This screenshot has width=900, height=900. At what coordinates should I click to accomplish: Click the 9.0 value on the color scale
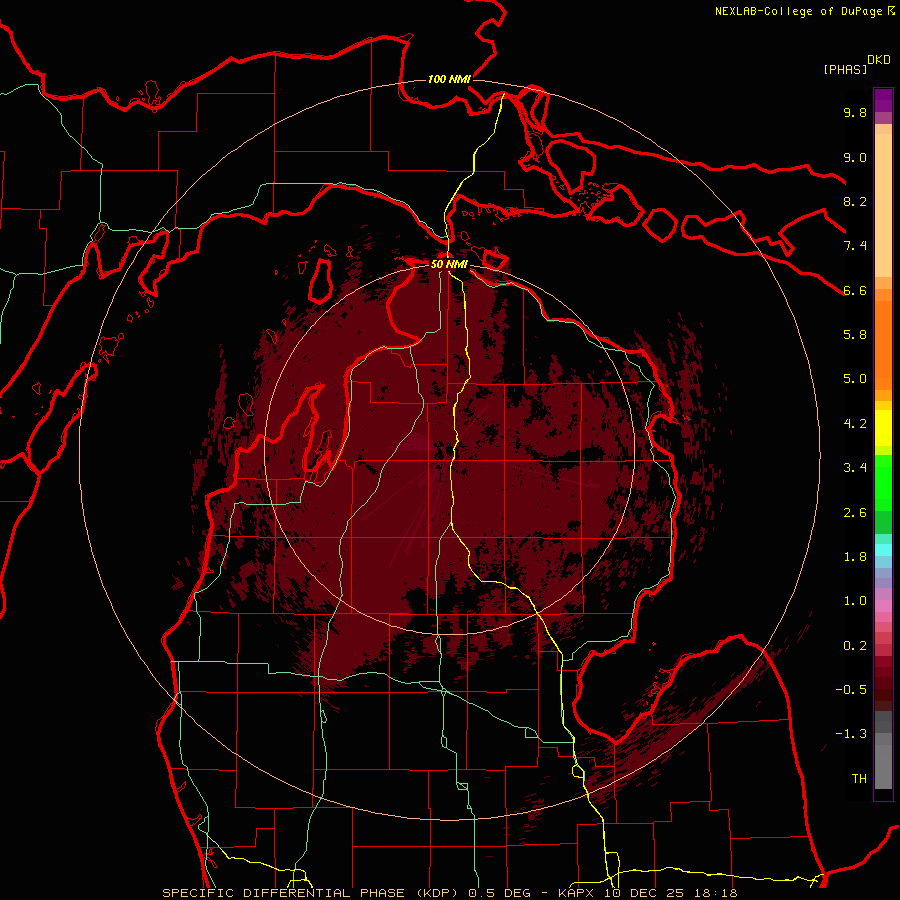tap(855, 157)
